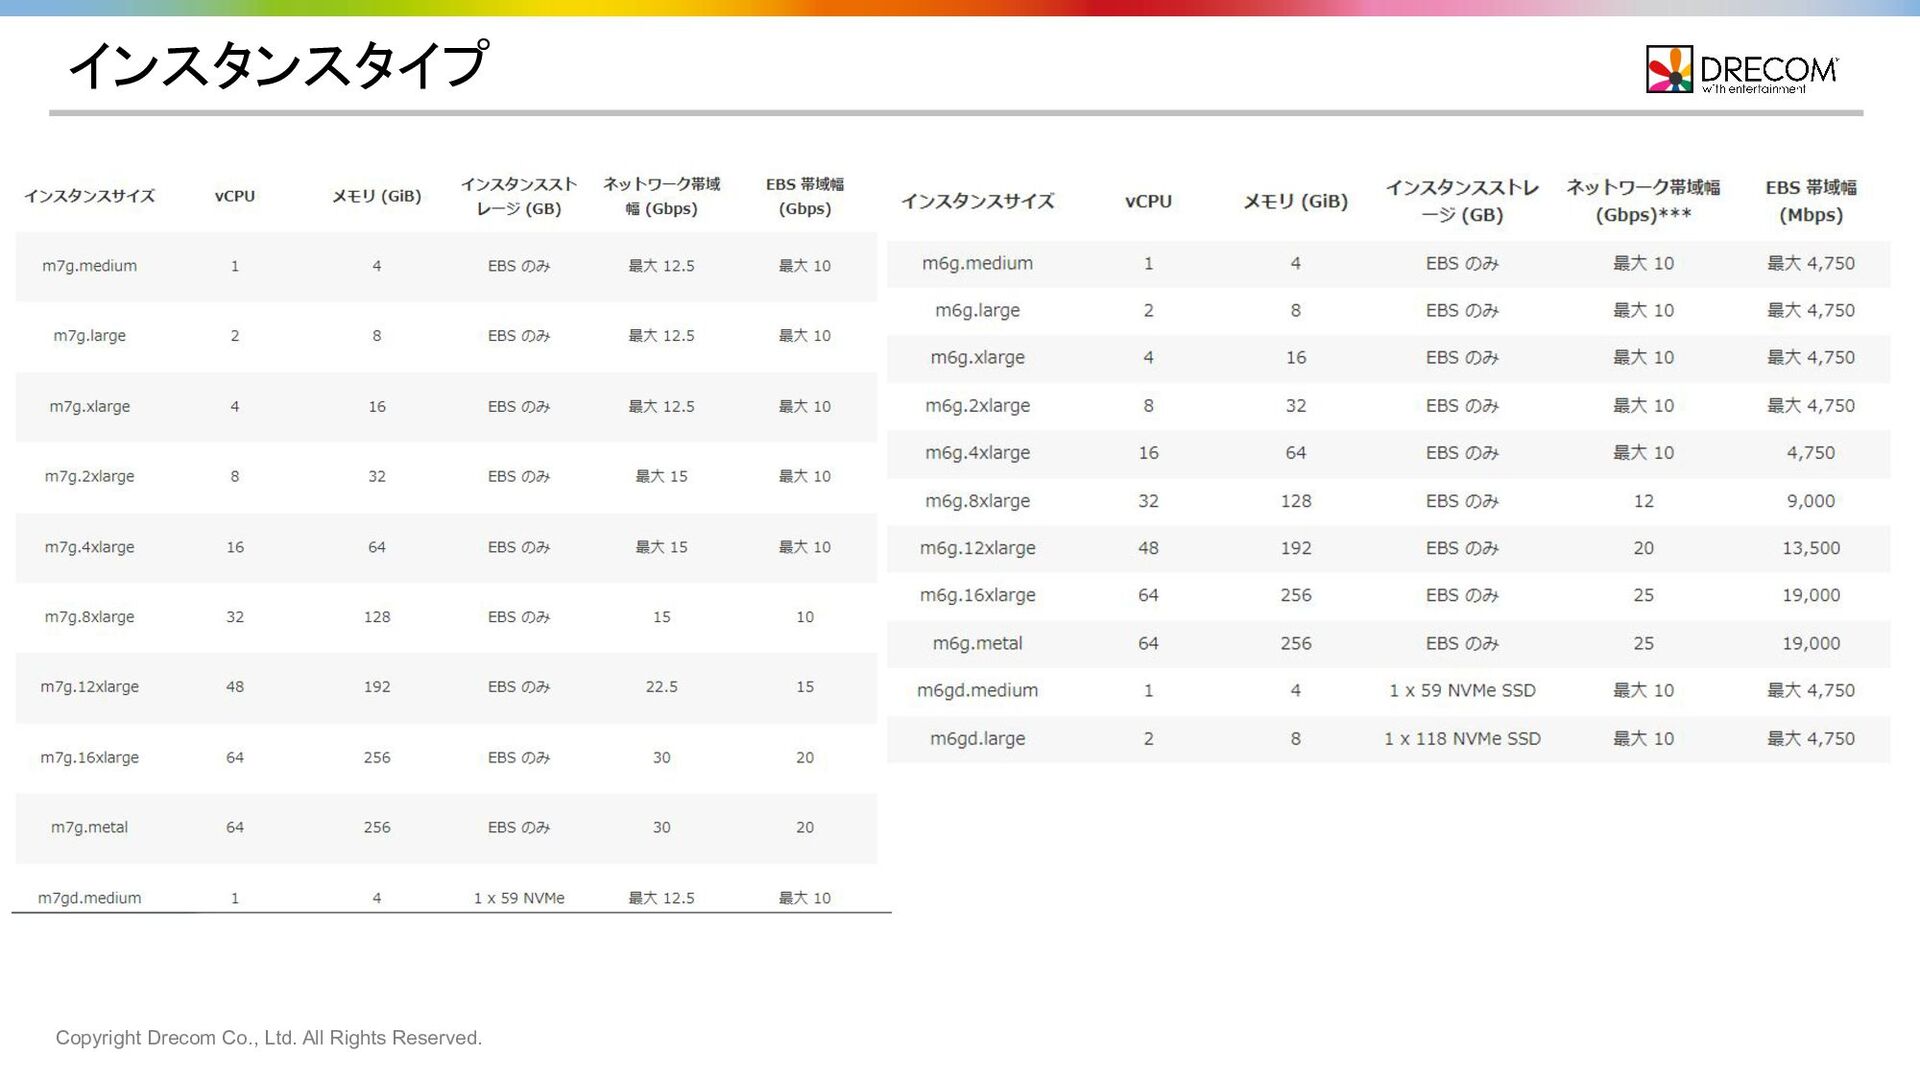Screen dimensions: 1920x1080
Task: Click the EBS のみ cell for m6g.metal
Action: (x=1462, y=643)
